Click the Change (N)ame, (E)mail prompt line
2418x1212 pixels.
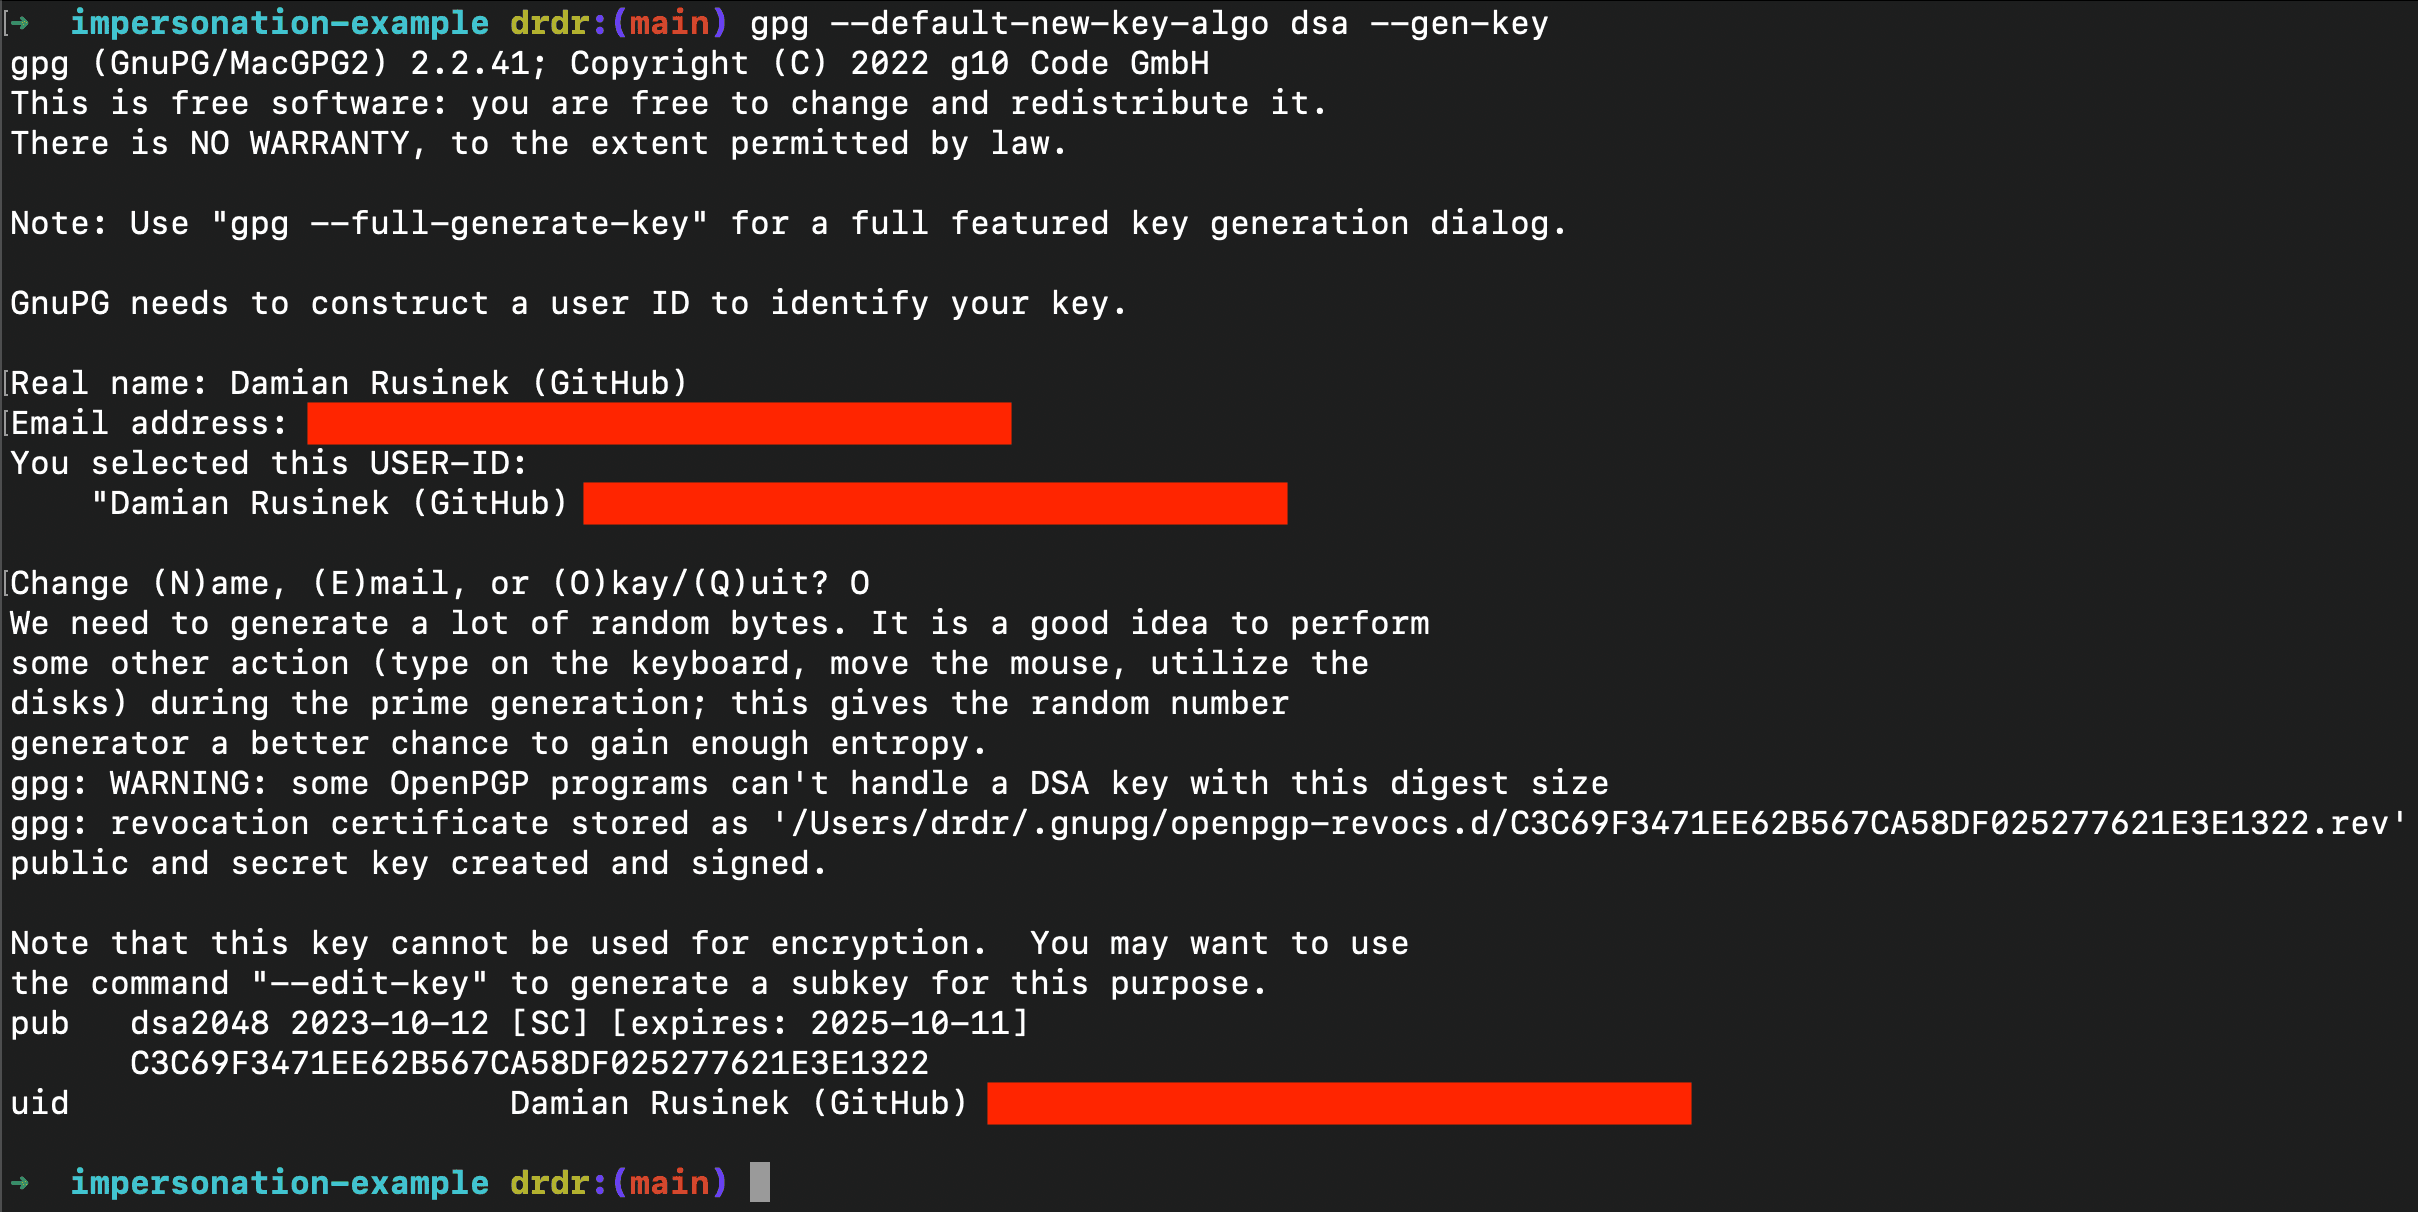[440, 583]
